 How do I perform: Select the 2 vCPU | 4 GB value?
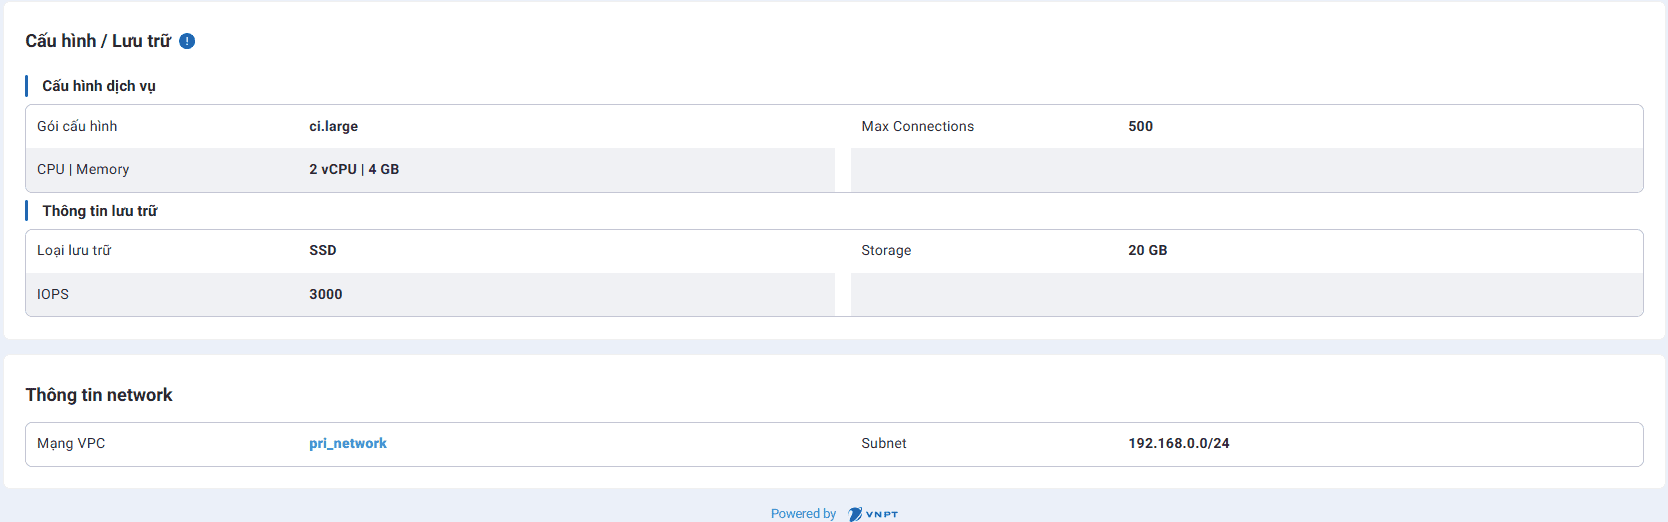tap(354, 169)
